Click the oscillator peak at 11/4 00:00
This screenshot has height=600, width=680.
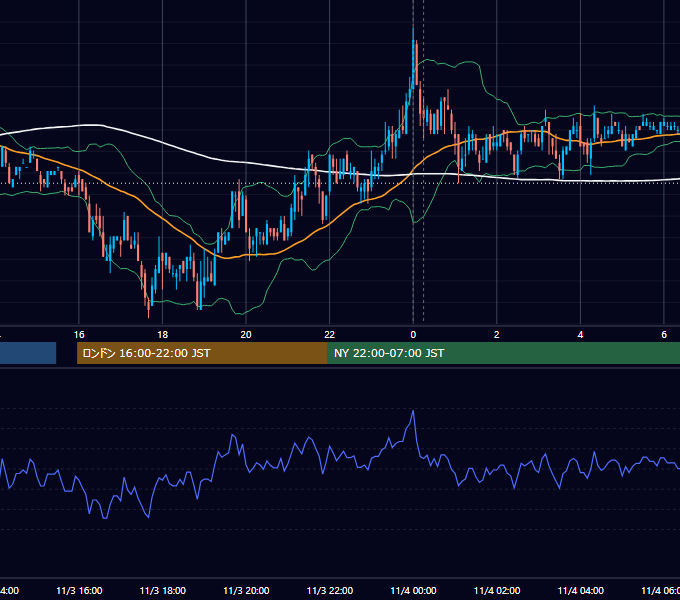click(413, 411)
